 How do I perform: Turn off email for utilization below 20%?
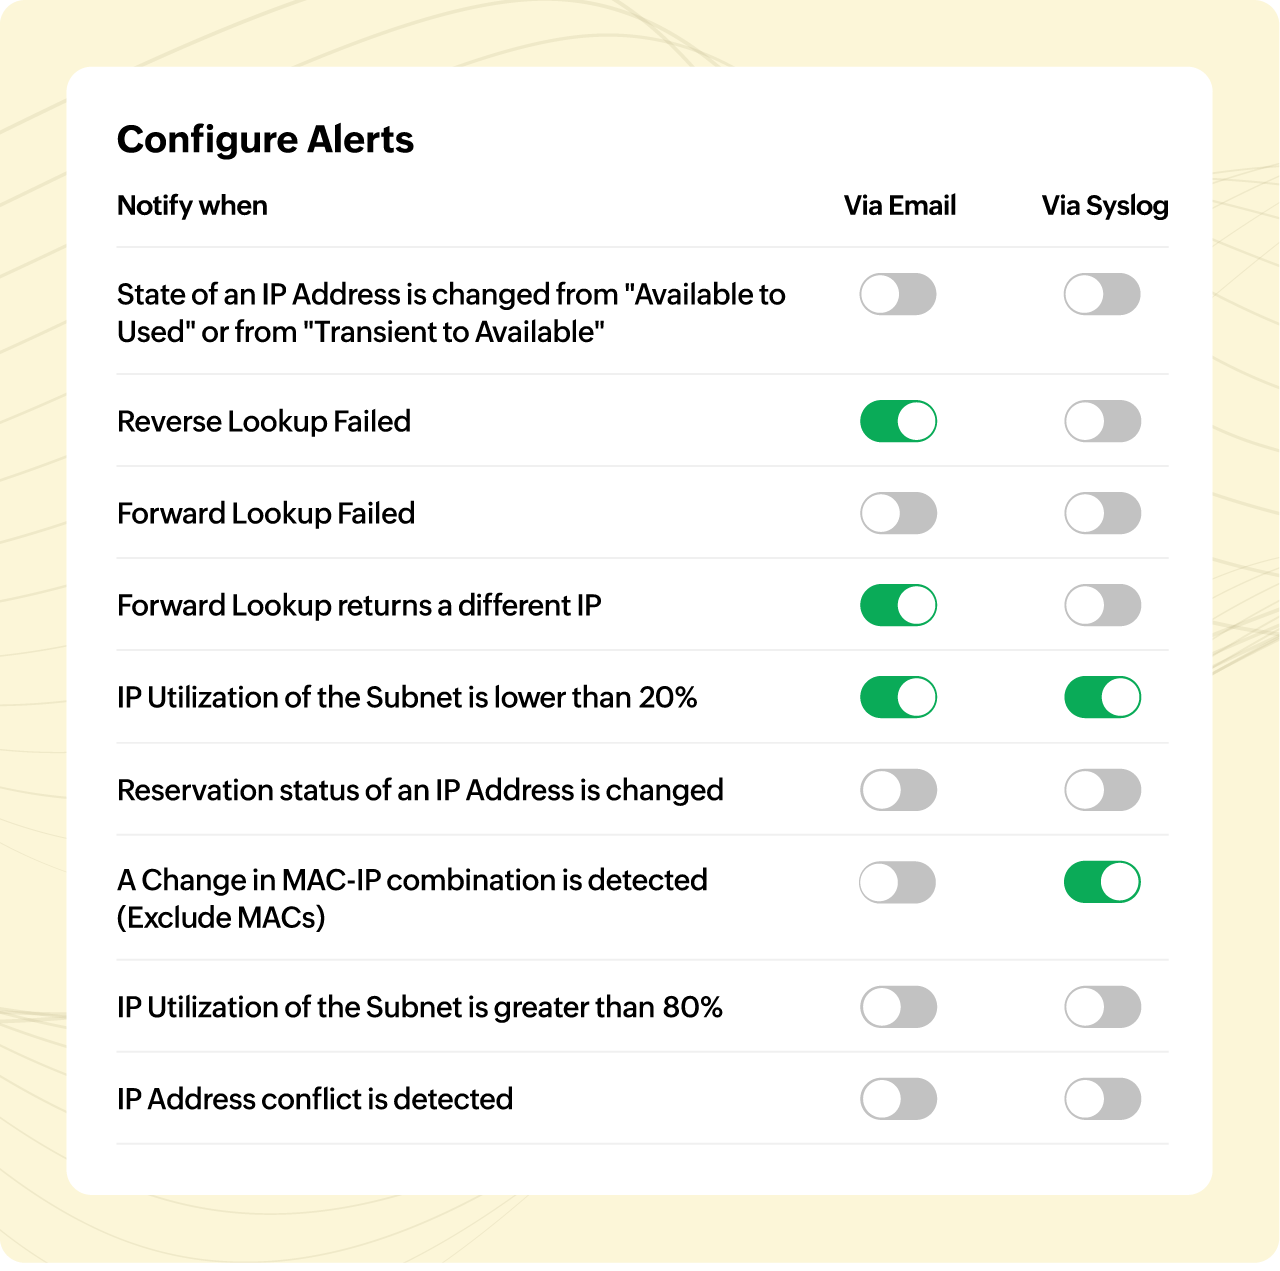[898, 697]
